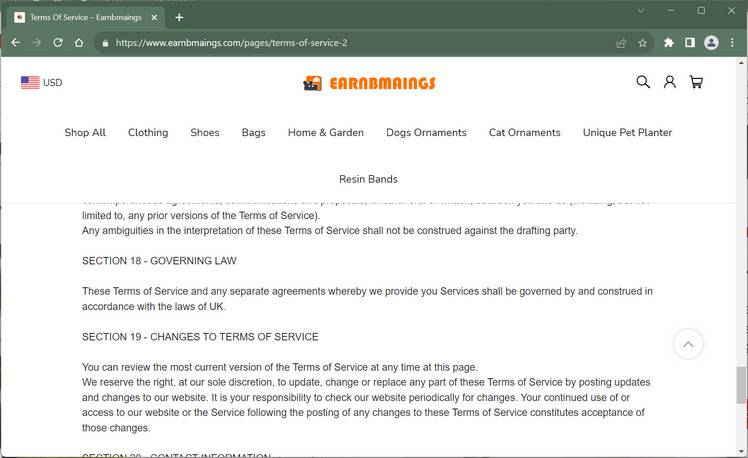This screenshot has height=458, width=748.
Task: Open the Chrome three-dot menu
Action: (732, 42)
